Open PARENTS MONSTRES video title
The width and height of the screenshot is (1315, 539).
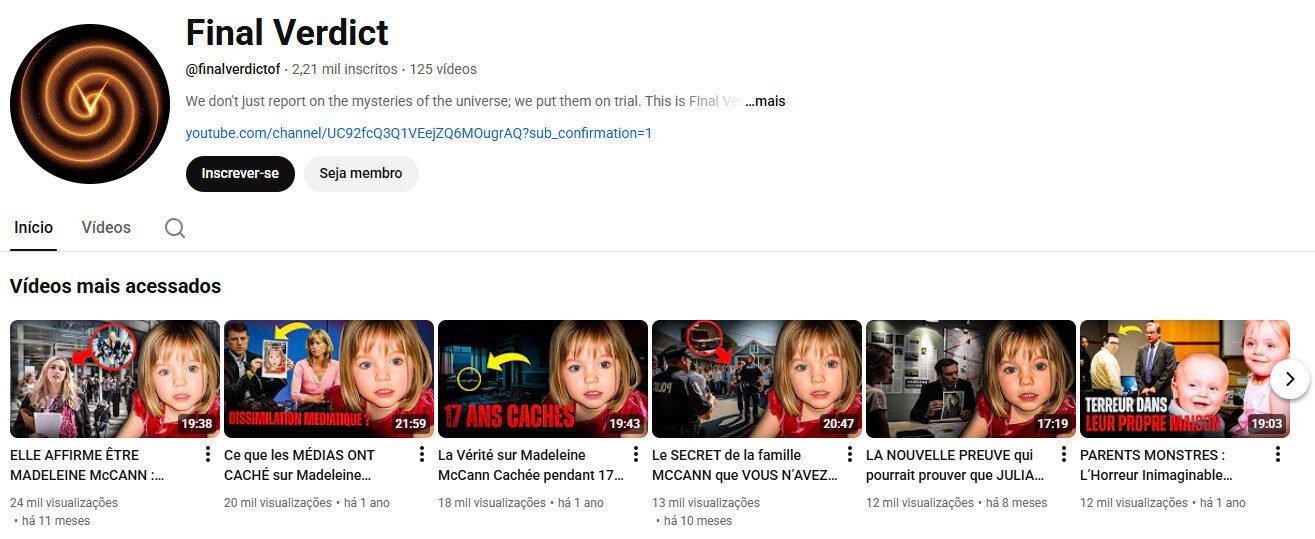(x=1158, y=465)
